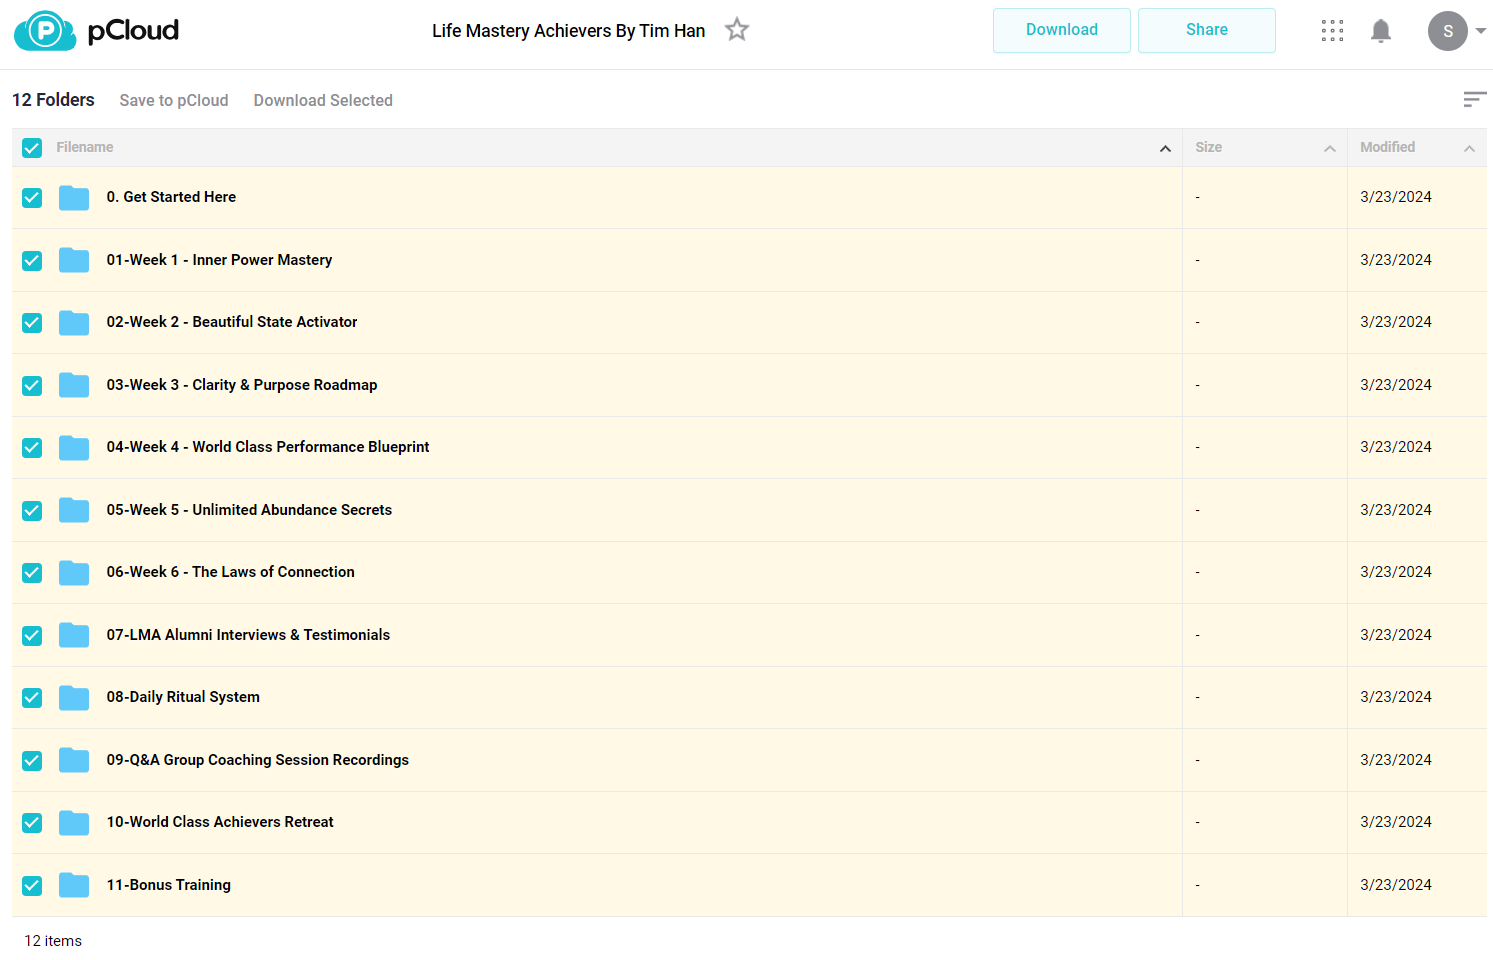Image resolution: width=1493 pixels, height=960 pixels.
Task: Click the pCloud logo icon
Action: (45, 31)
